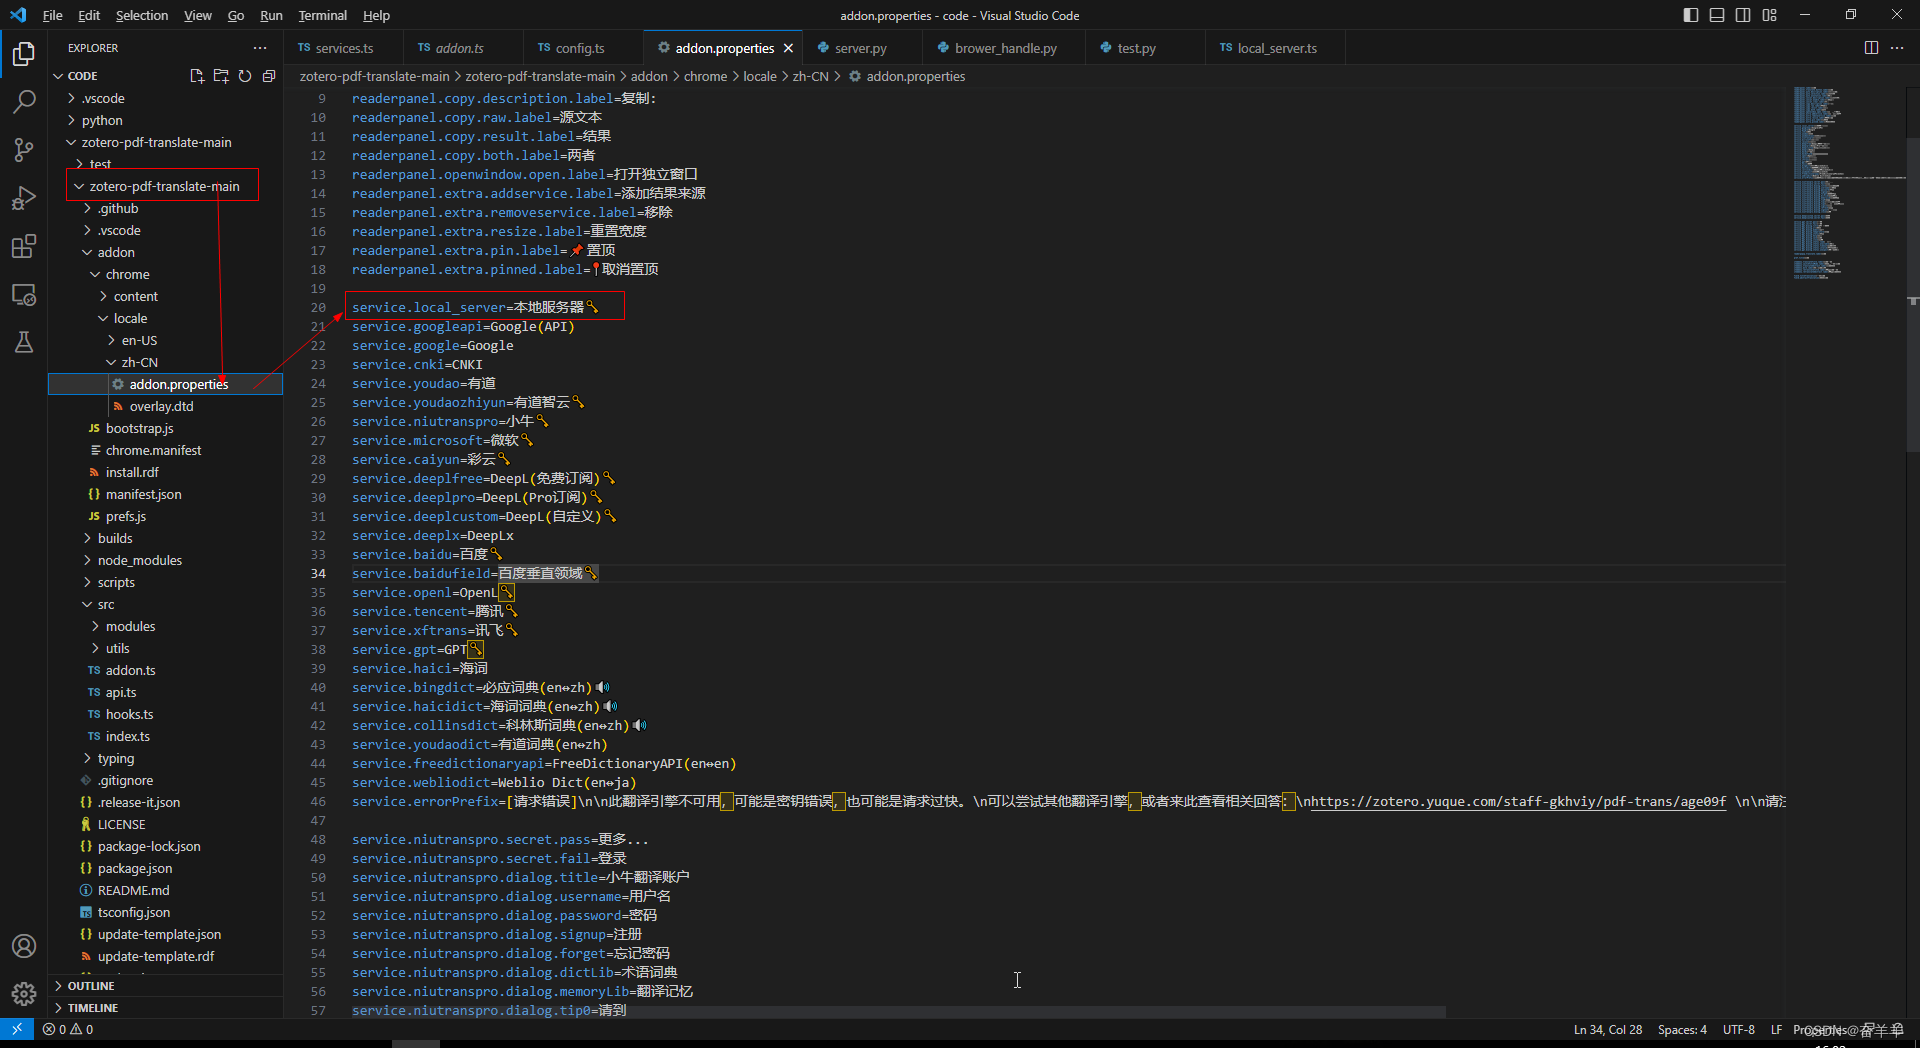Click Ln 34, Col 28 in status bar
Screen dimensions: 1920x1048
1608,1029
